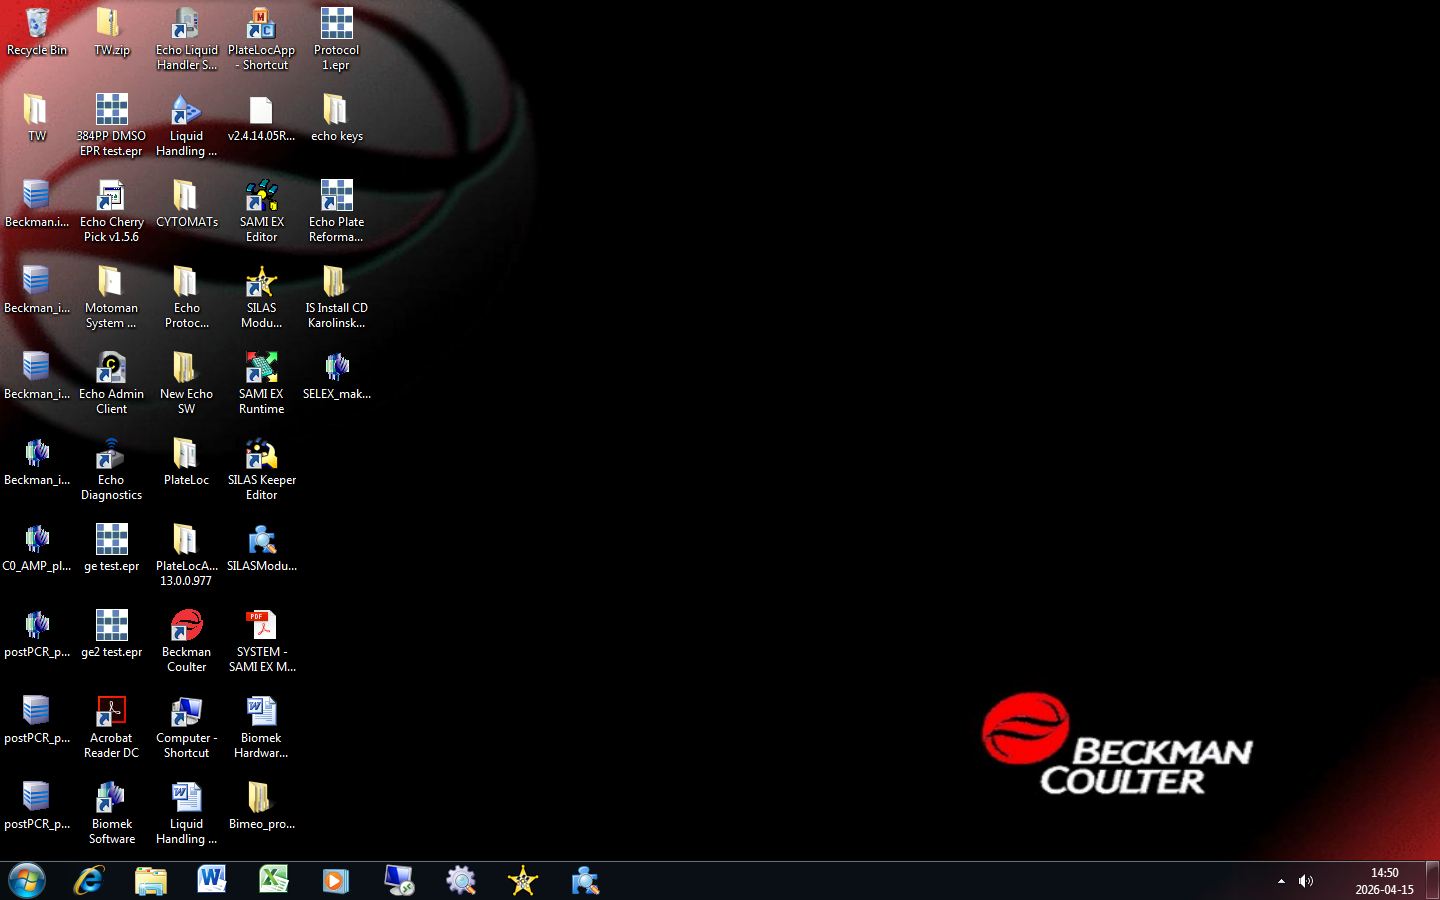This screenshot has height=900, width=1440.
Task: Open the Beckman Coulter shortcut
Action: click(186, 626)
